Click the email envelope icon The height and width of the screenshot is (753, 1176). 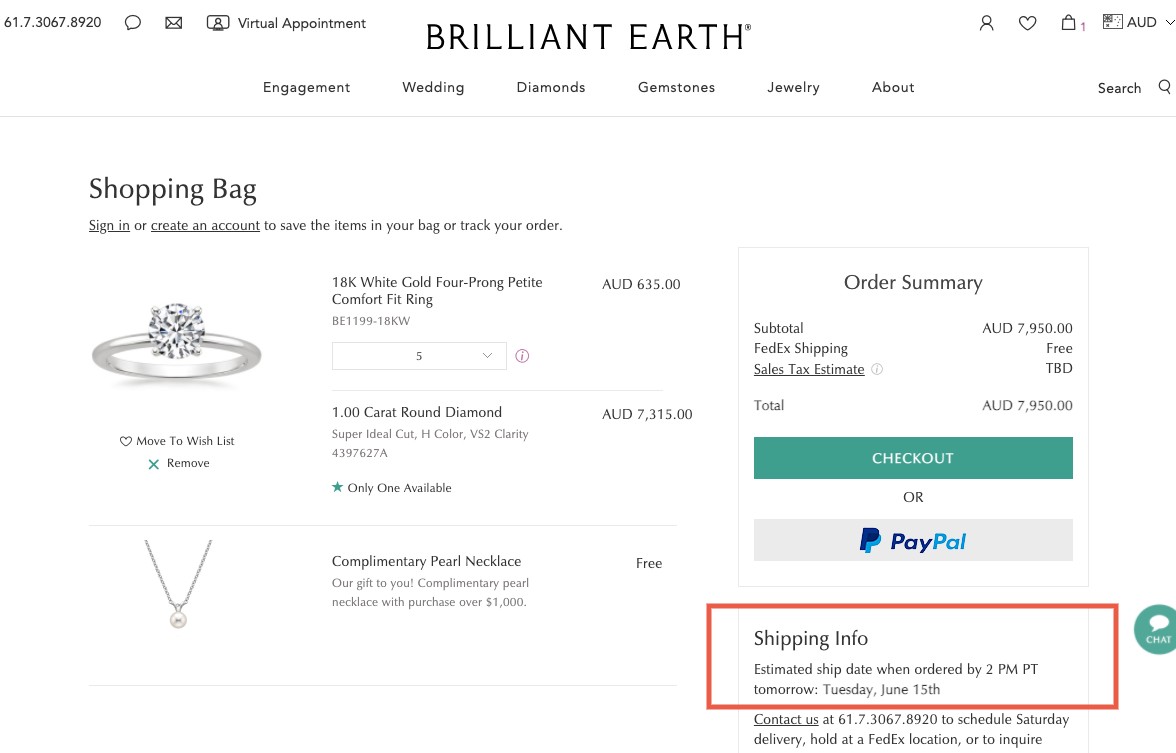pyautogui.click(x=174, y=21)
